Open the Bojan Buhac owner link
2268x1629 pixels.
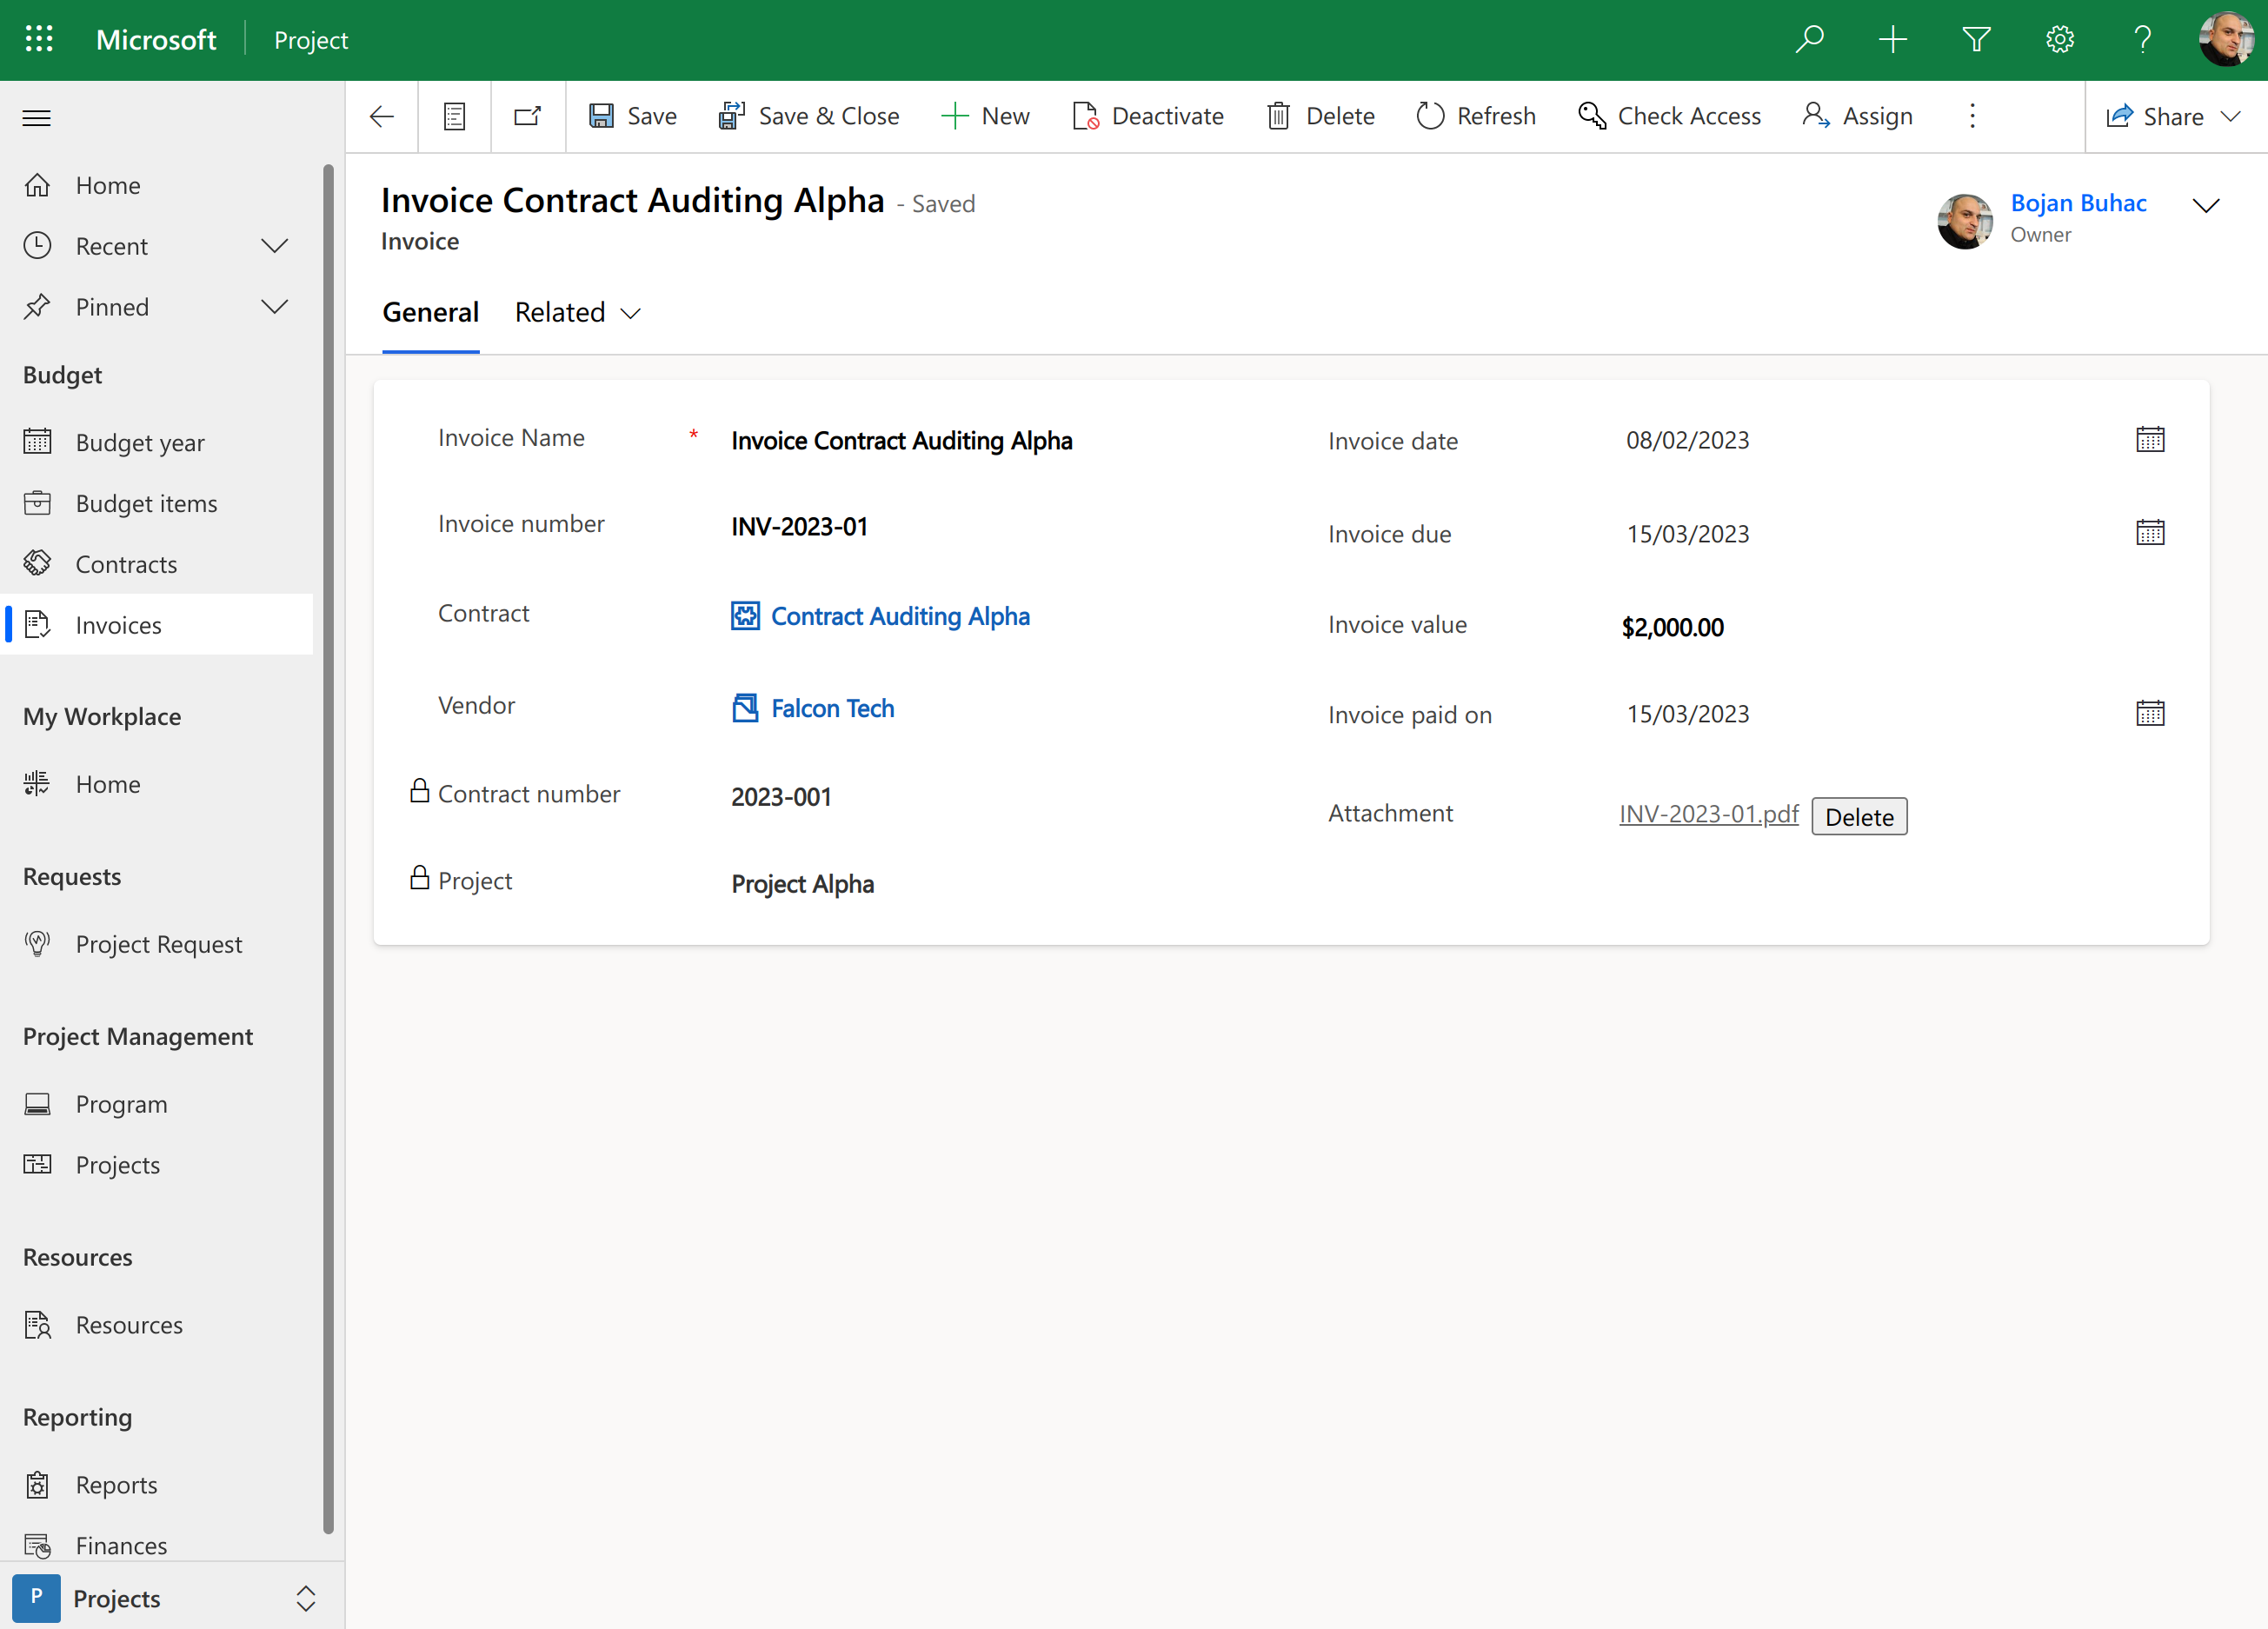[2078, 203]
